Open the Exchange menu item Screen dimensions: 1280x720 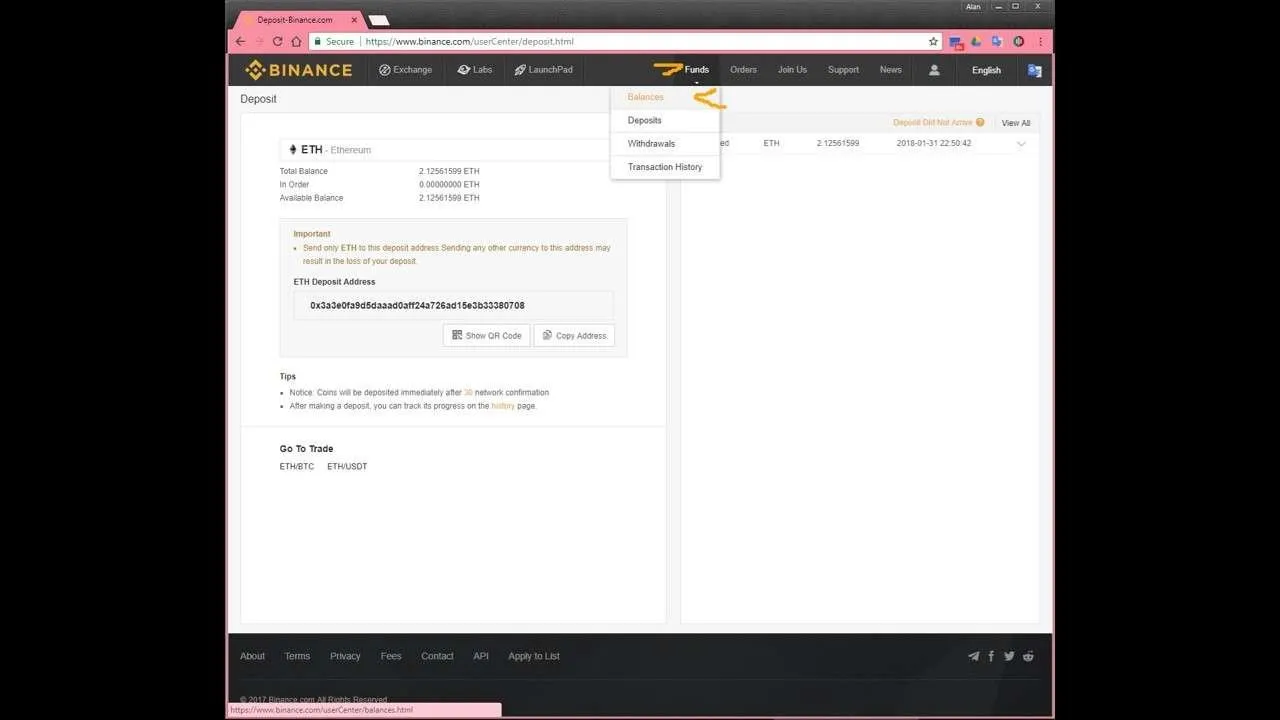(405, 70)
